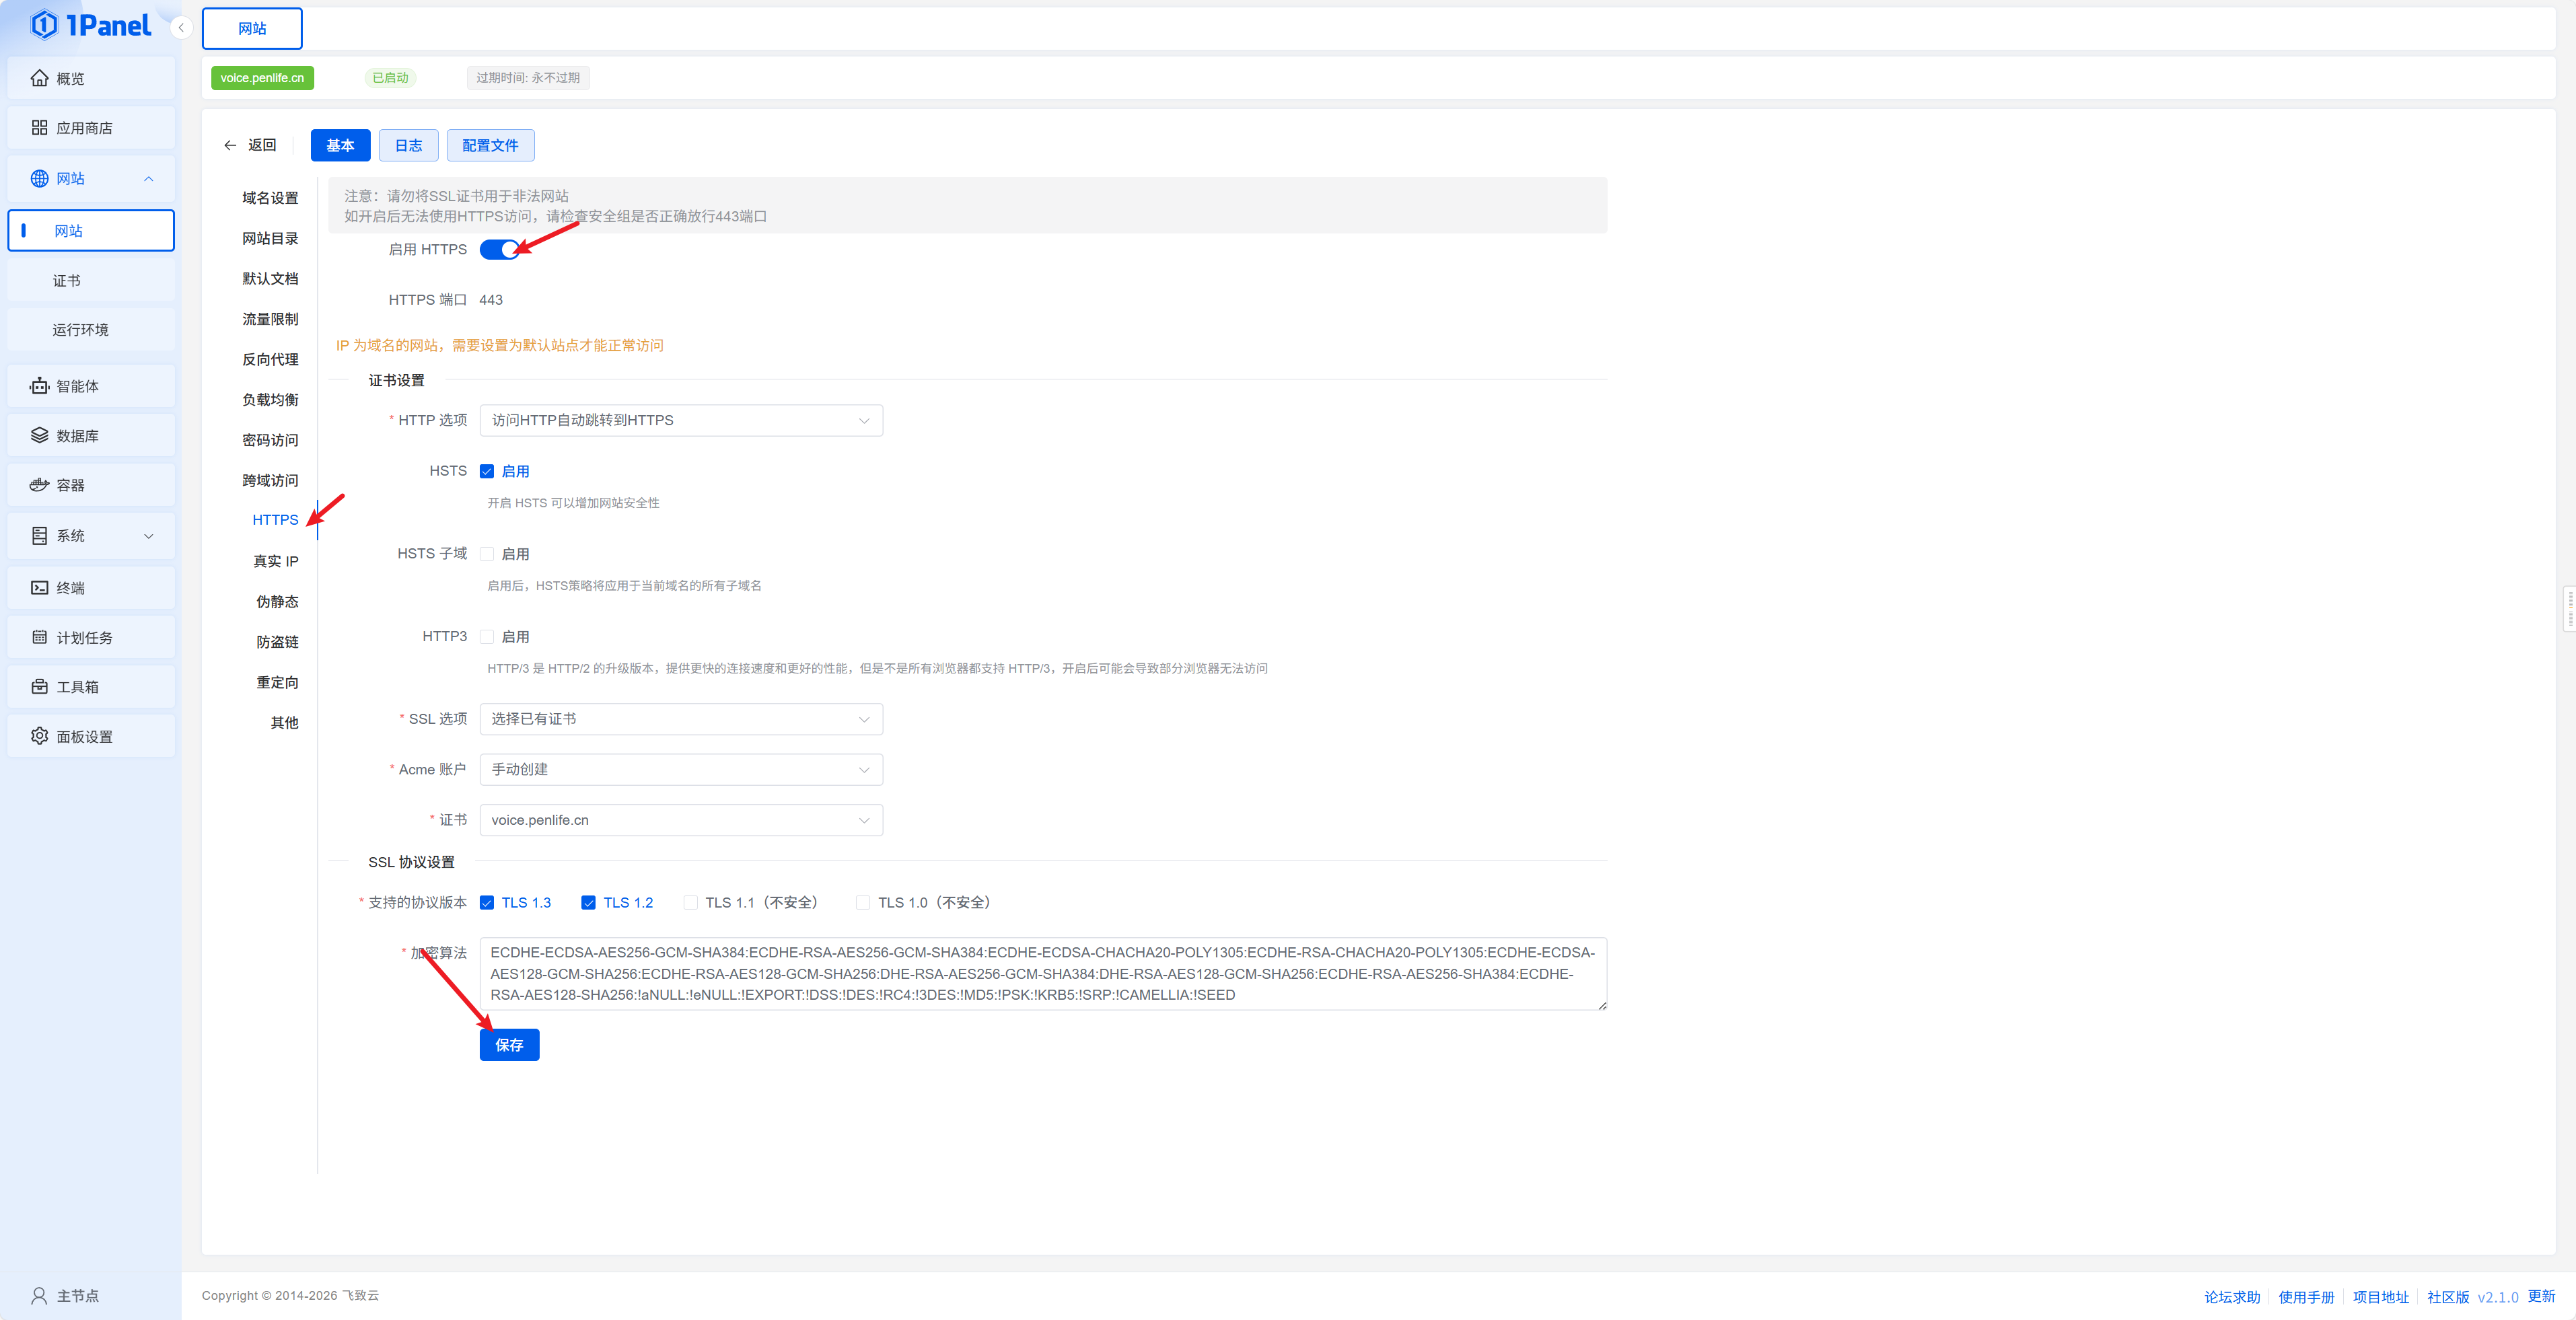
Task: Click the home icon for 概览
Action: pos(39,78)
